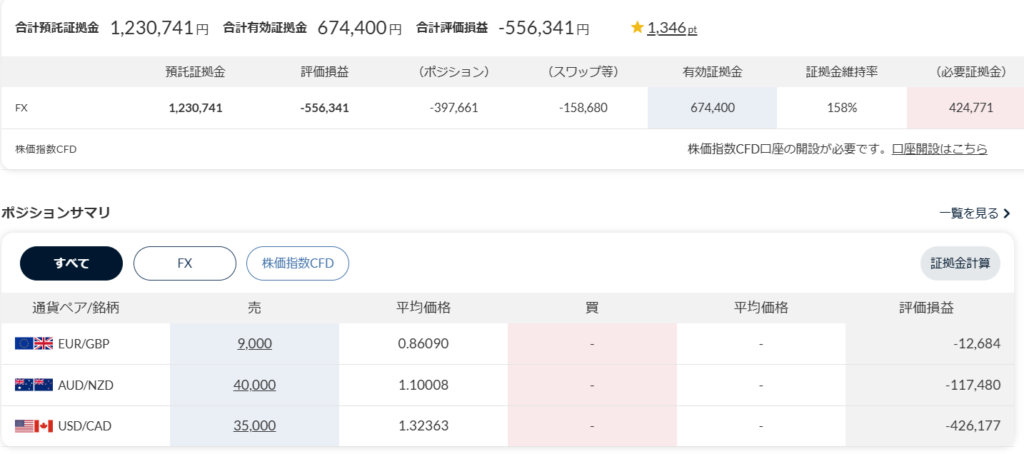Click the EUR/GBP flag icon

(34, 343)
